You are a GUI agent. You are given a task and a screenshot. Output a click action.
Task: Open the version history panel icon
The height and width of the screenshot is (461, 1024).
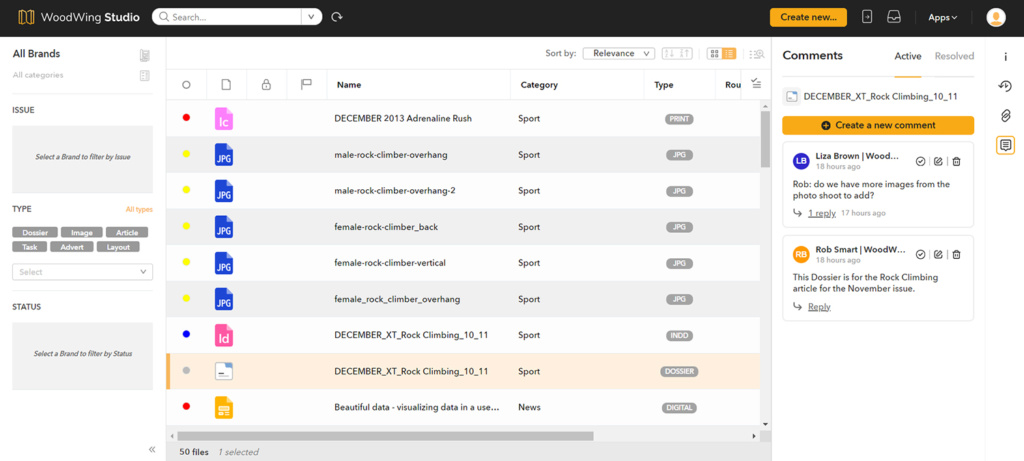point(1005,86)
